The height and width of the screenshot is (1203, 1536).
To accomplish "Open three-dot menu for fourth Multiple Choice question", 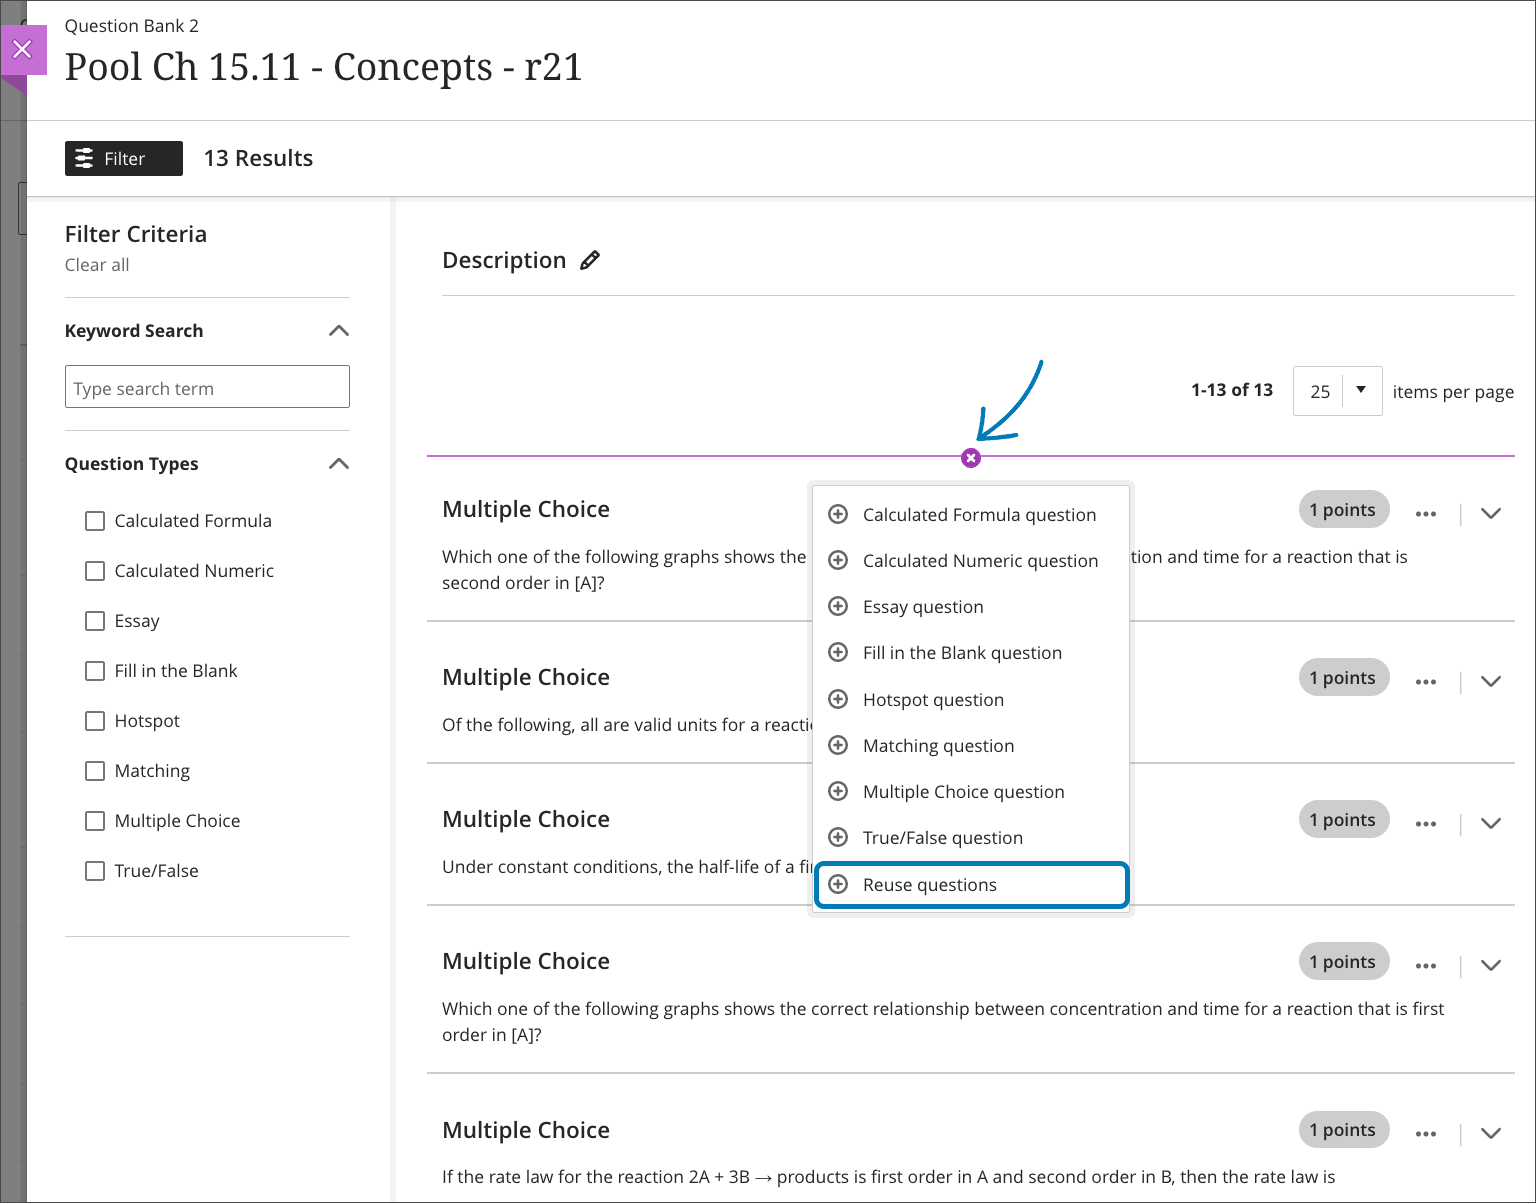I will [x=1425, y=965].
